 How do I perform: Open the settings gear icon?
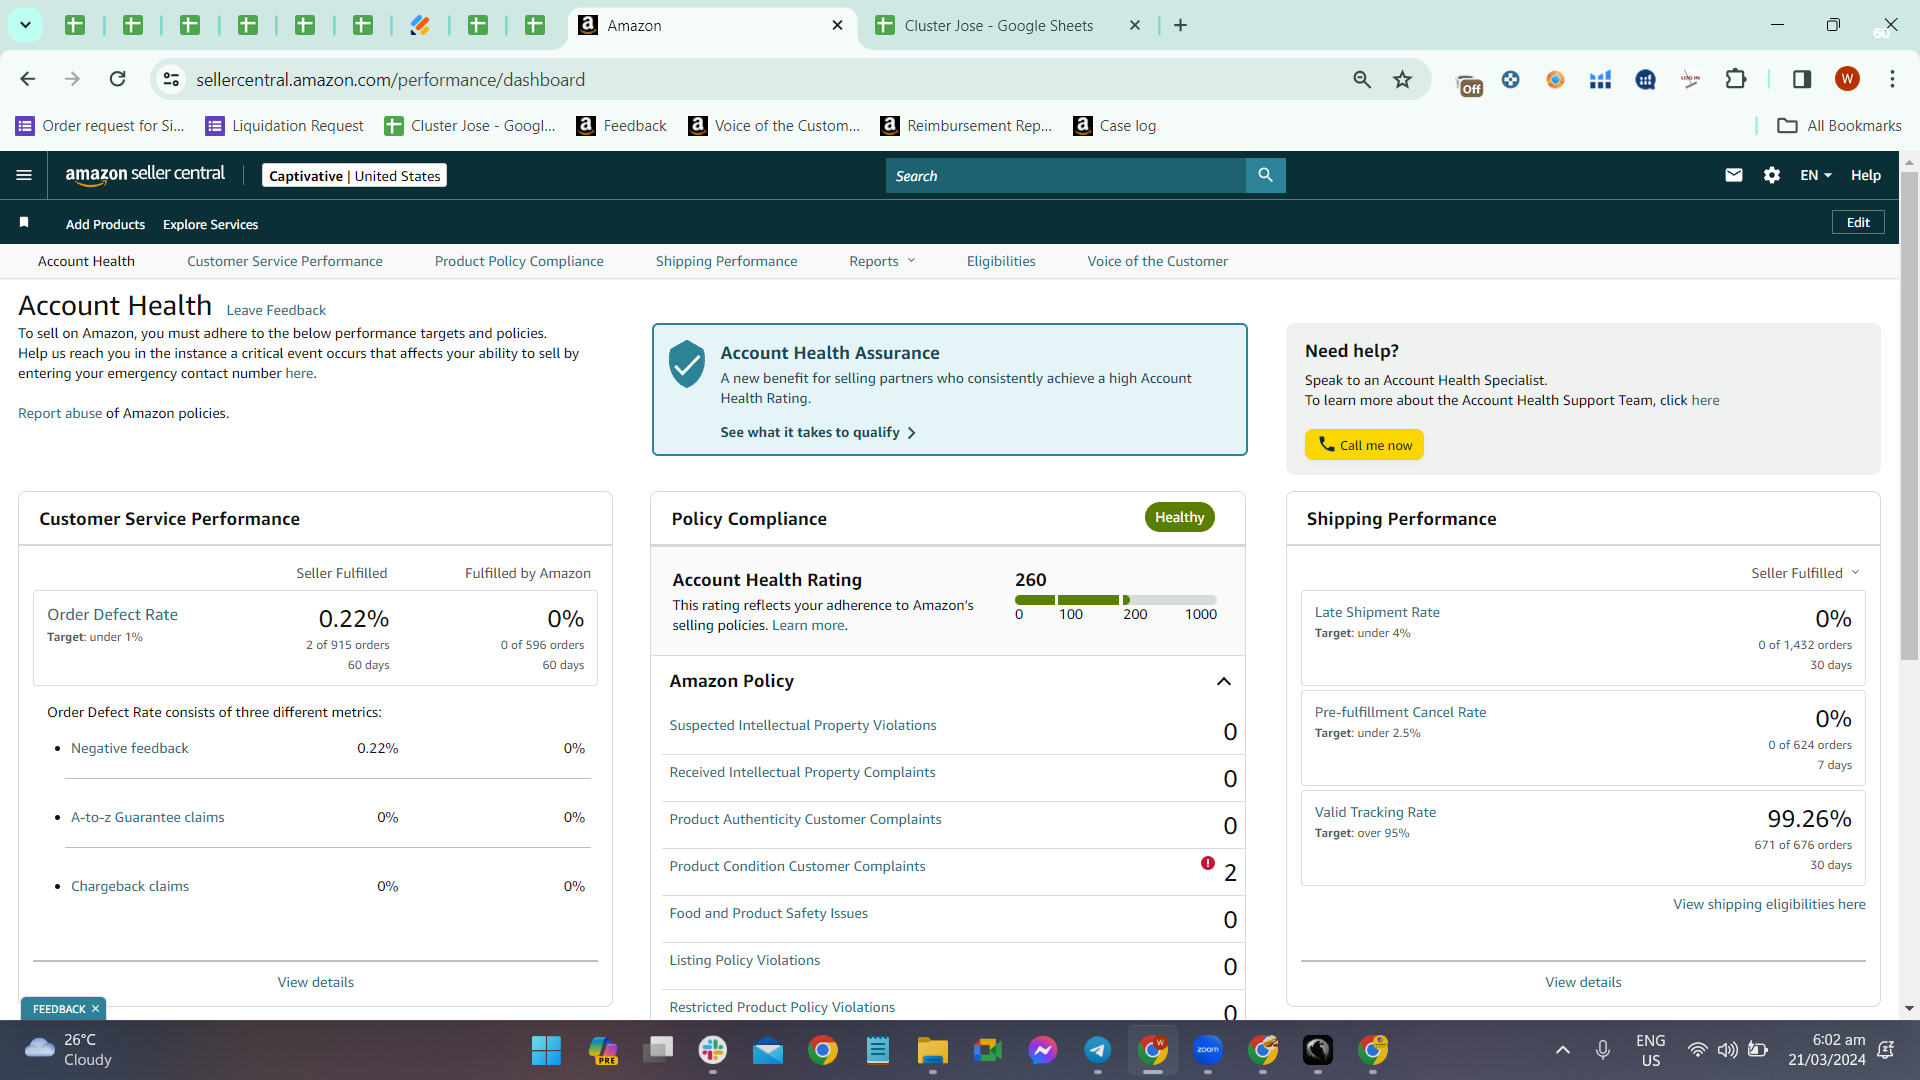(1772, 175)
